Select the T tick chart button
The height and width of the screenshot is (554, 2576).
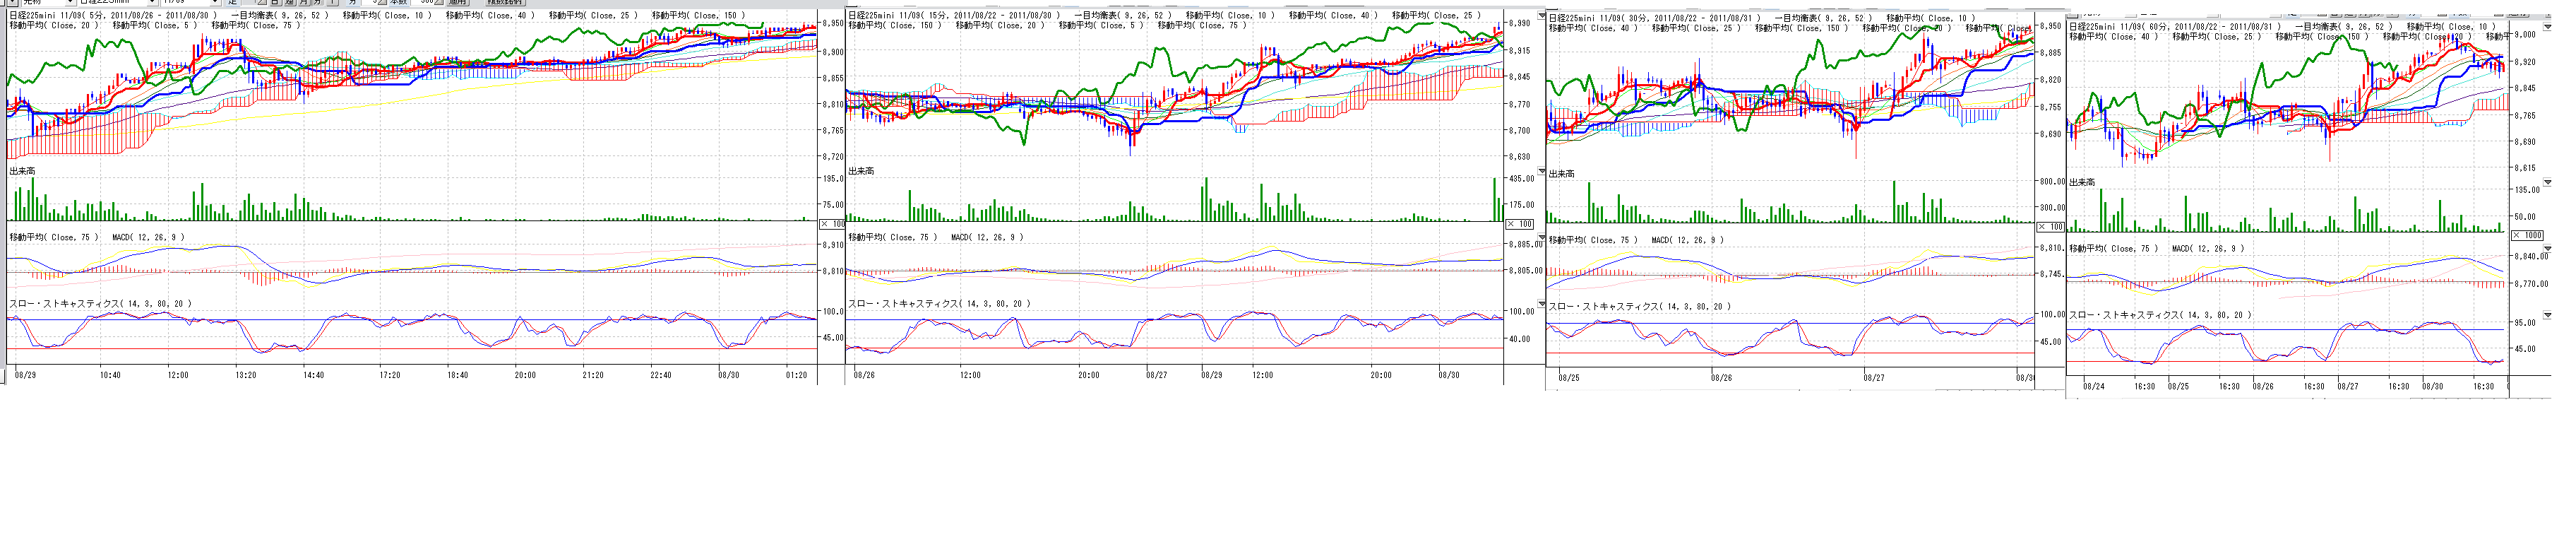pos(332,3)
